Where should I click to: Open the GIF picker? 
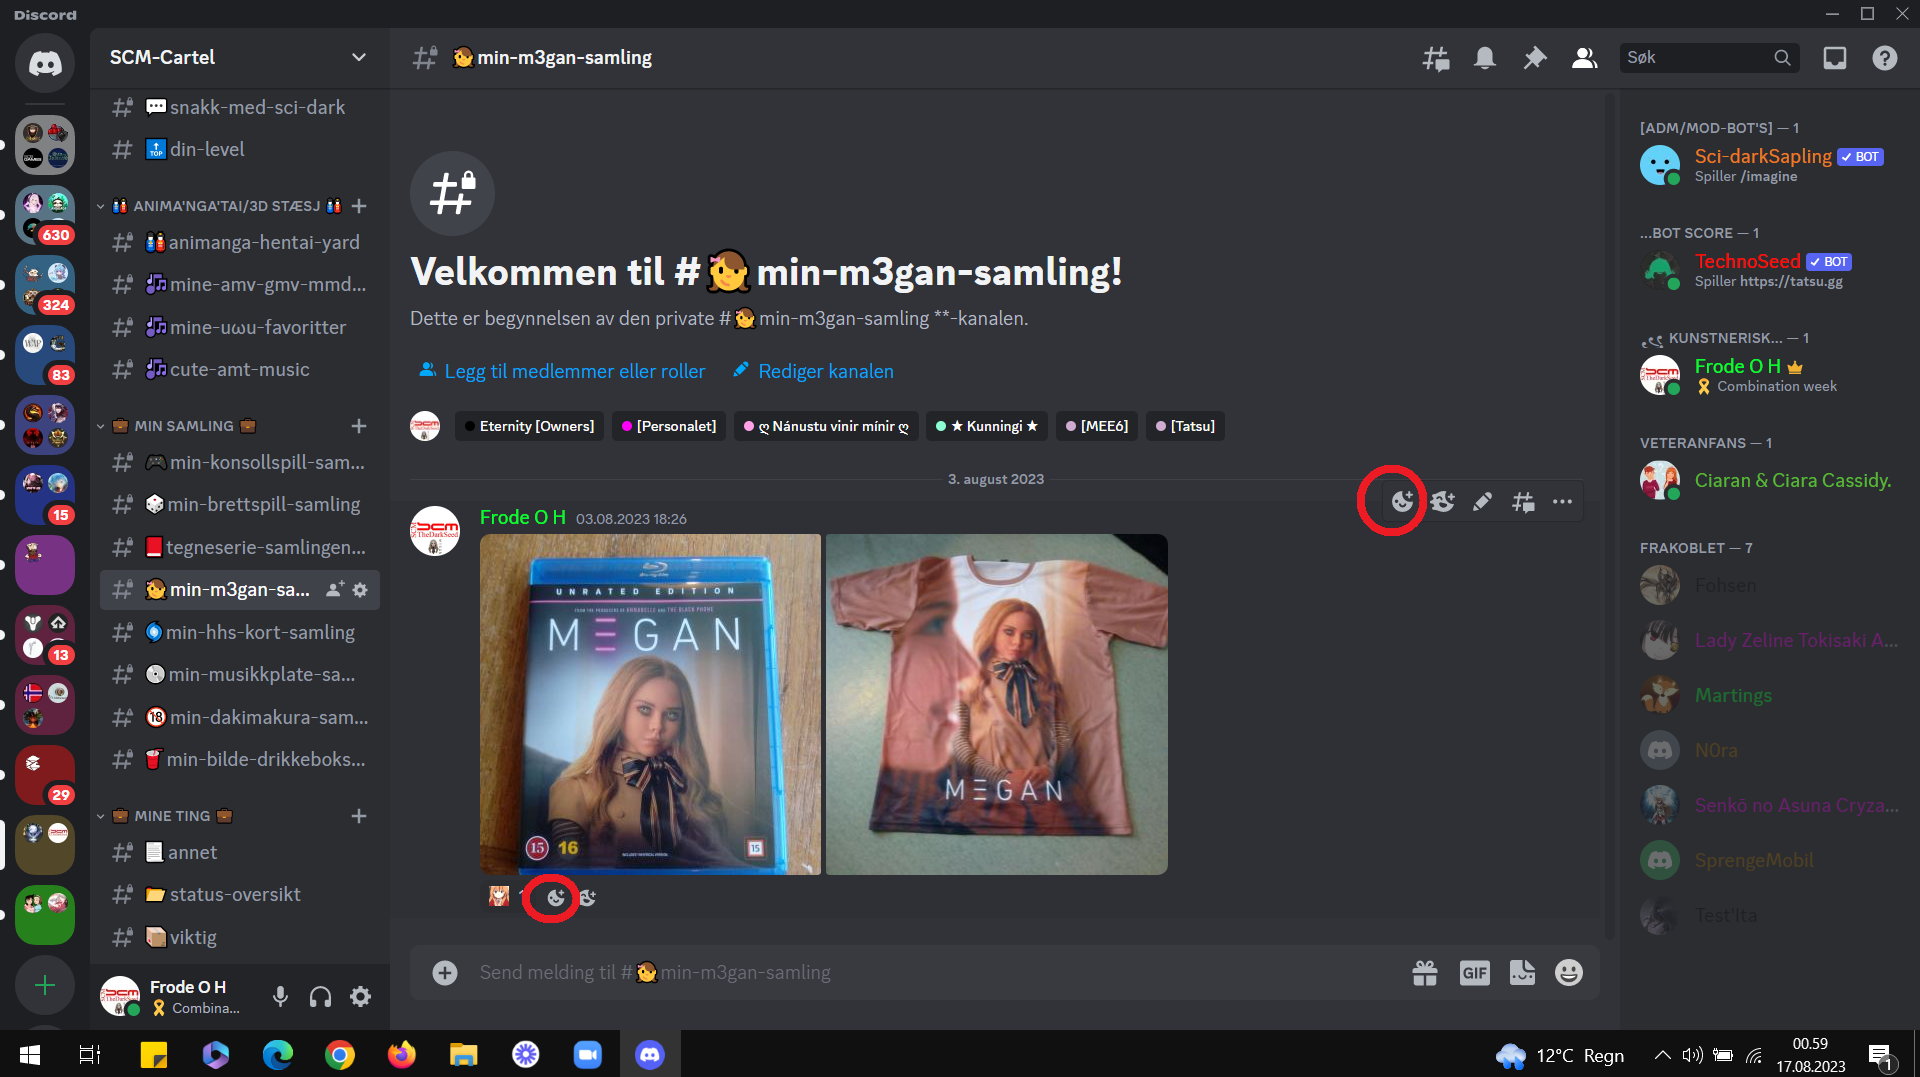tap(1474, 972)
